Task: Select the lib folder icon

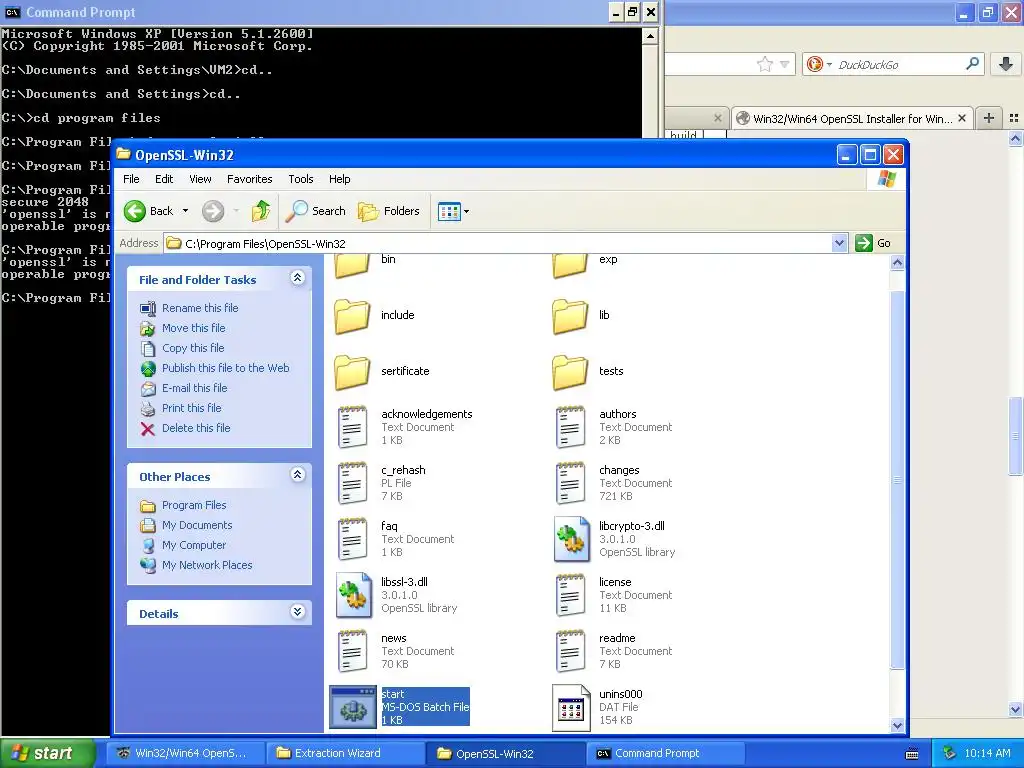Action: pos(570,316)
